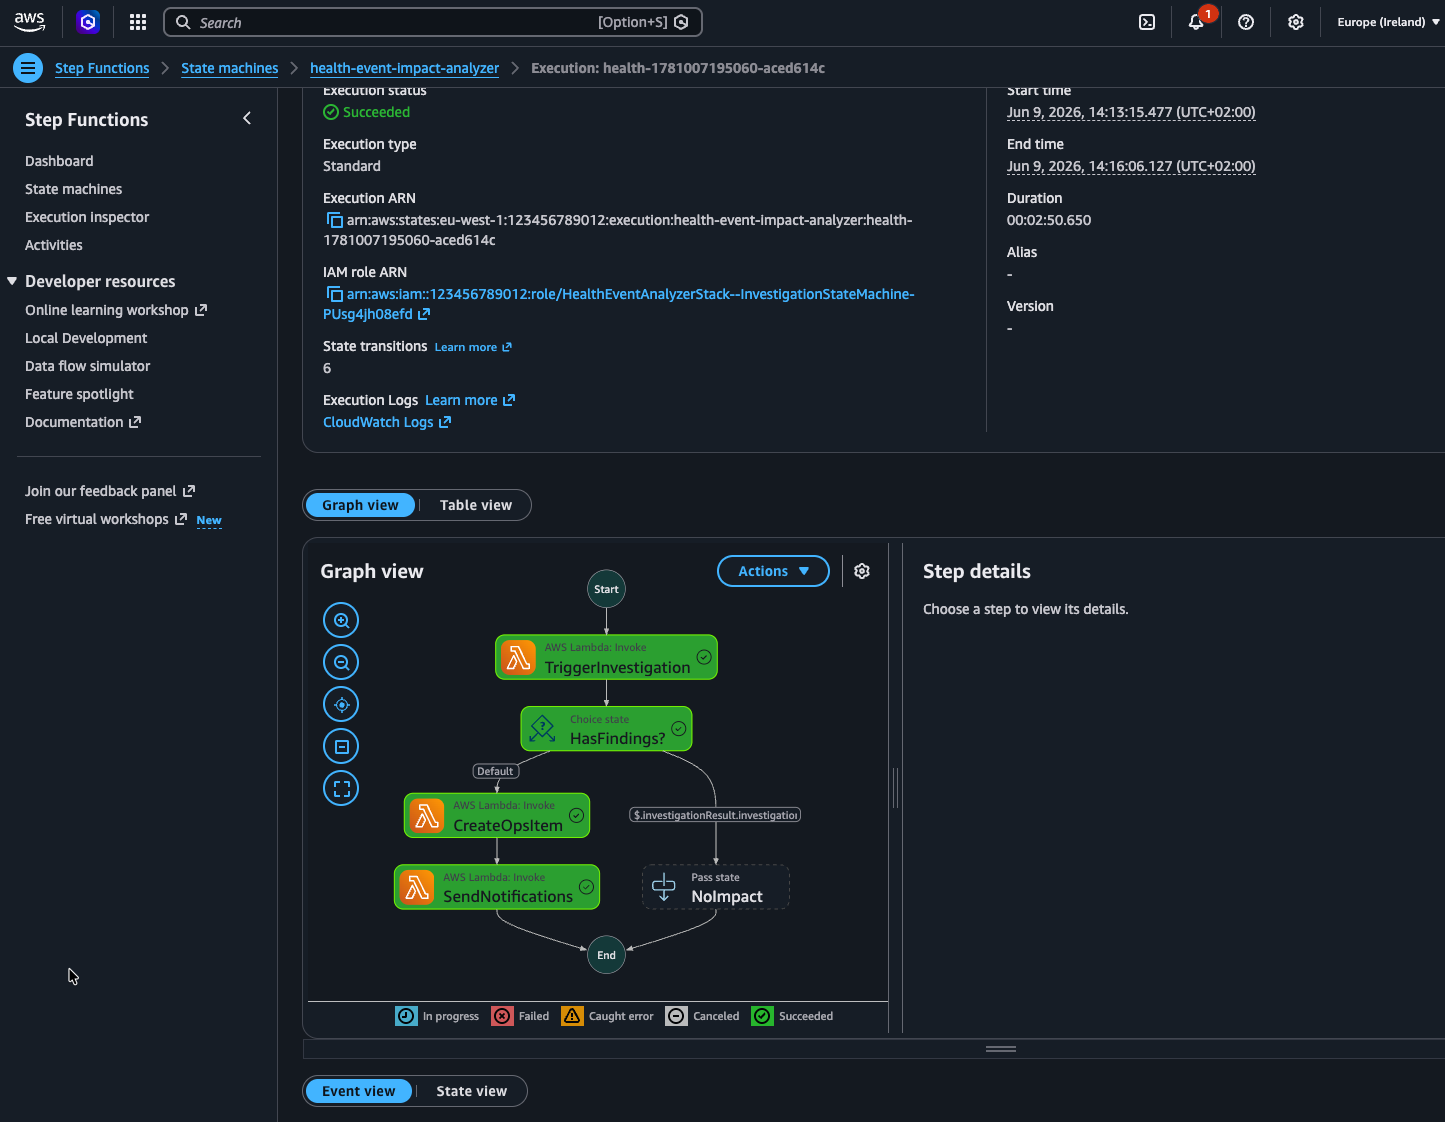Copy the IAM role ARN
The height and width of the screenshot is (1122, 1445).
coord(335,294)
